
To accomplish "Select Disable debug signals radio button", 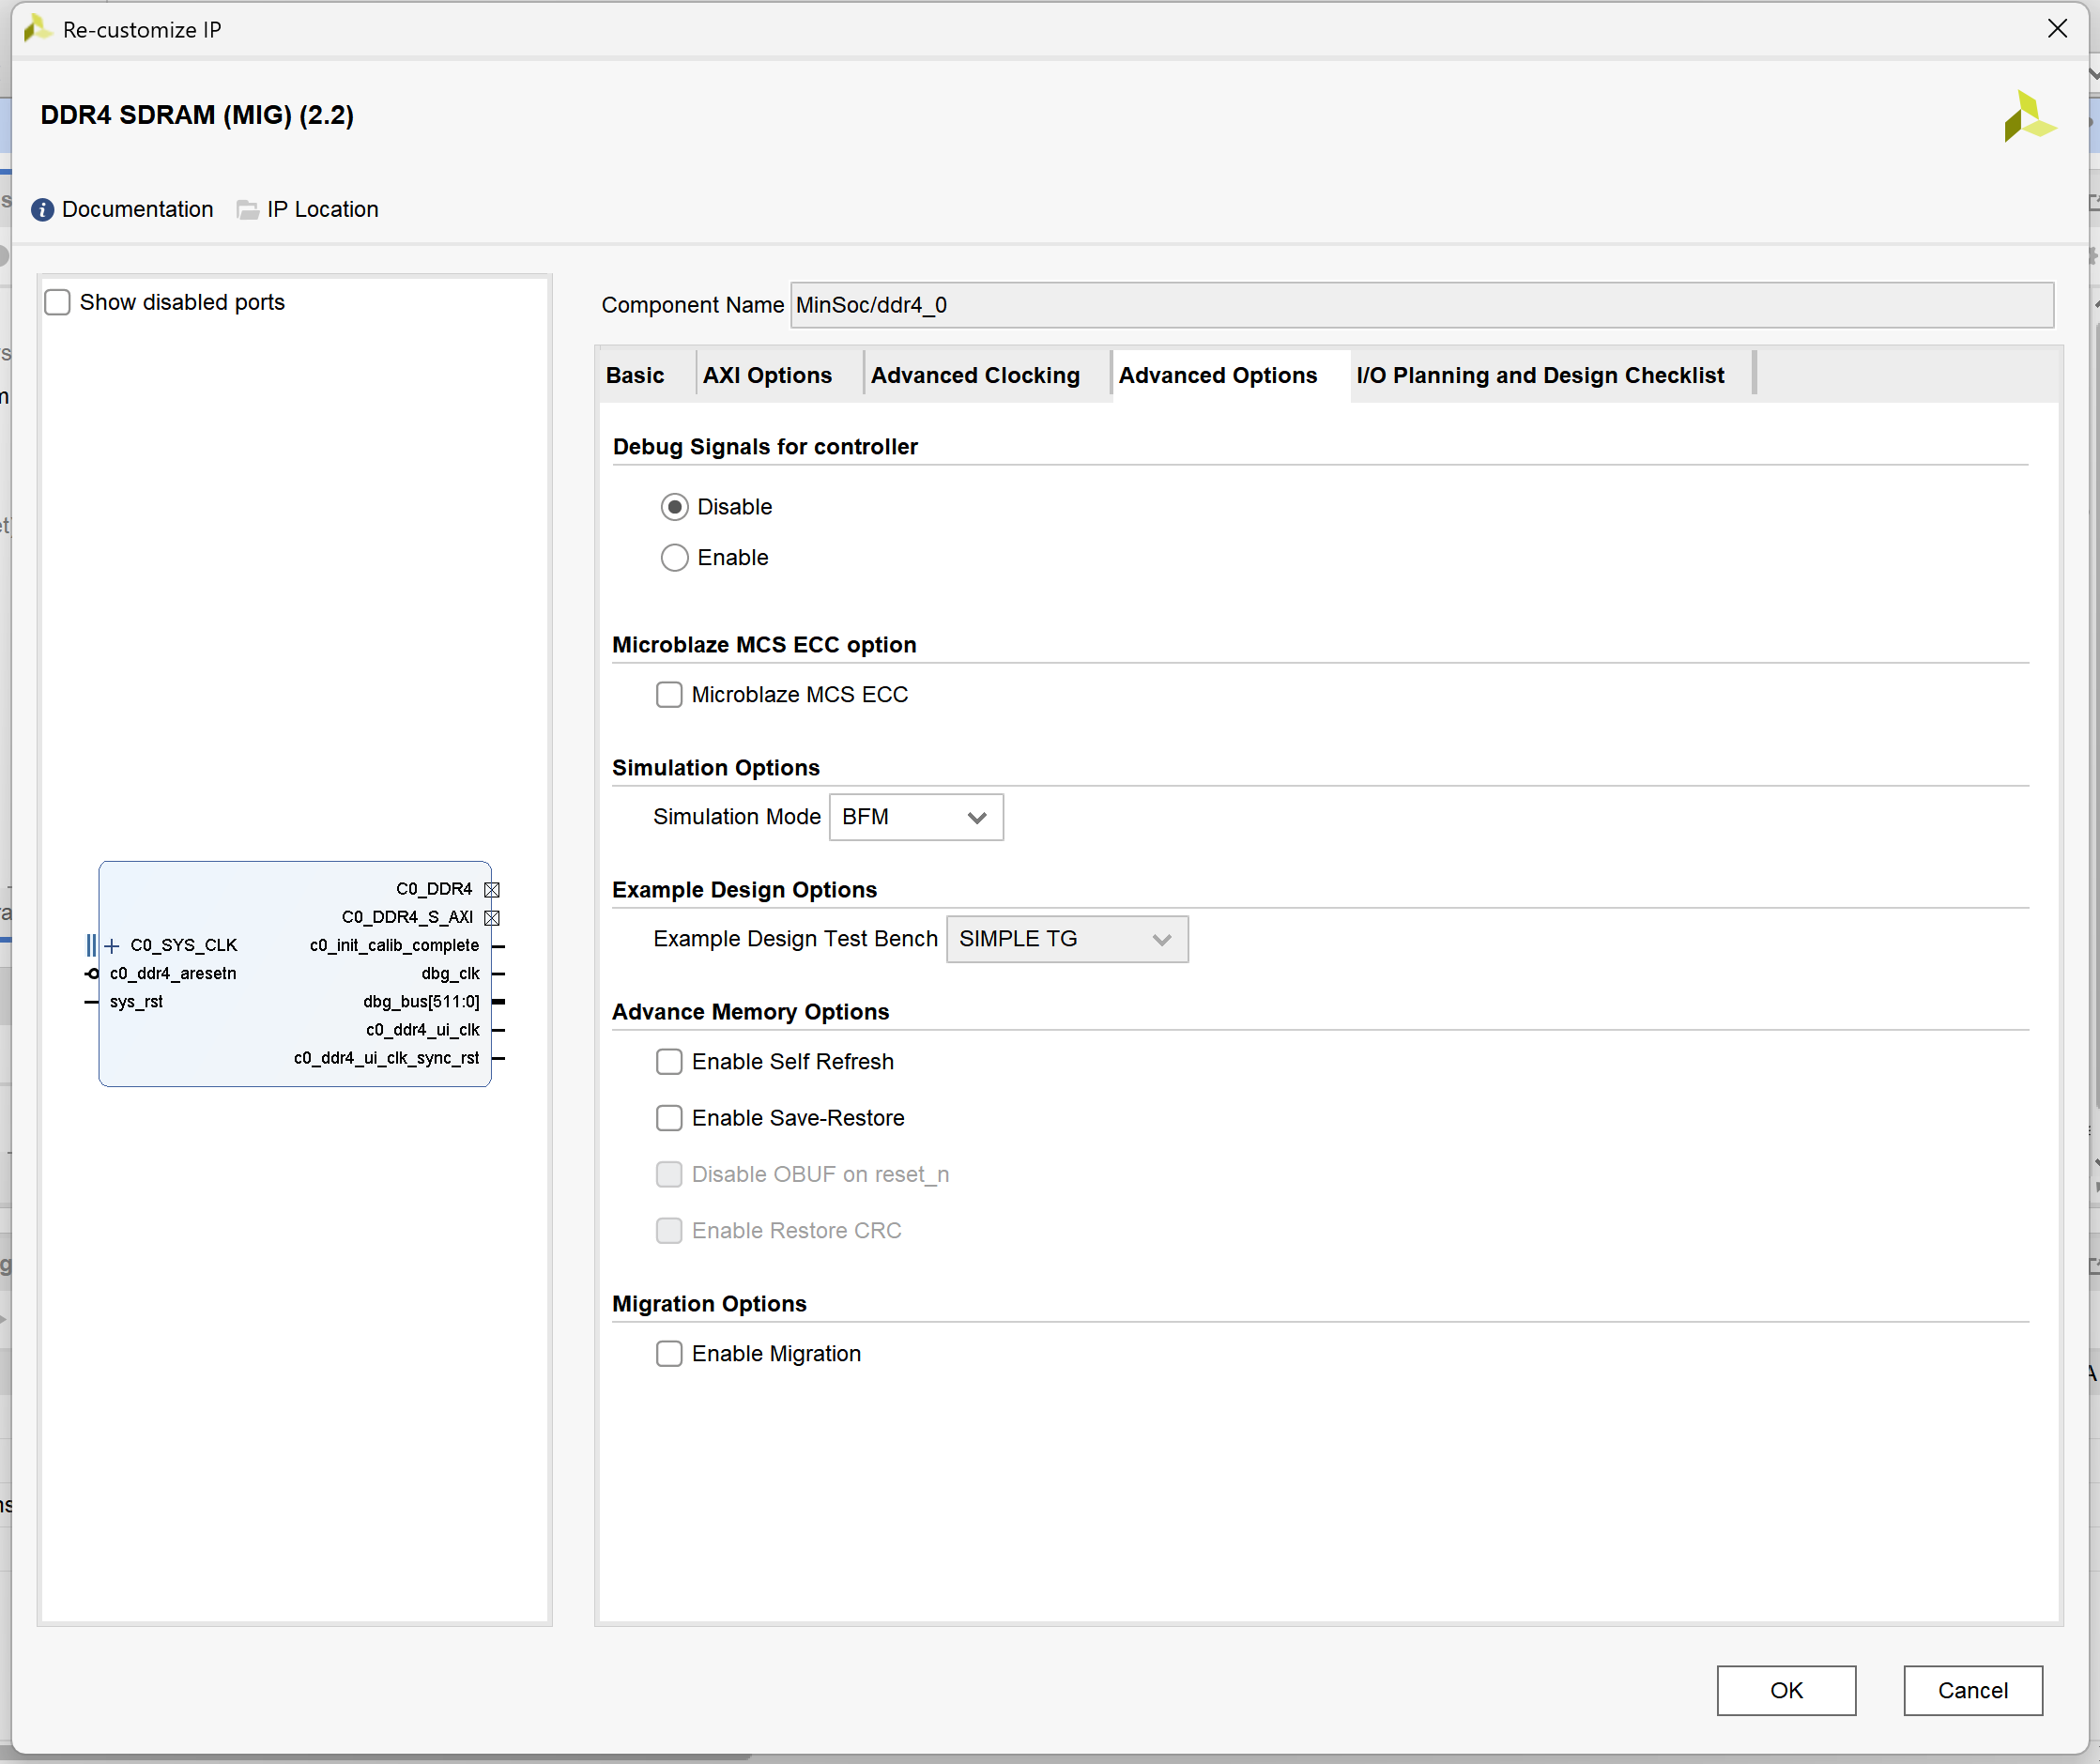I will click(675, 507).
